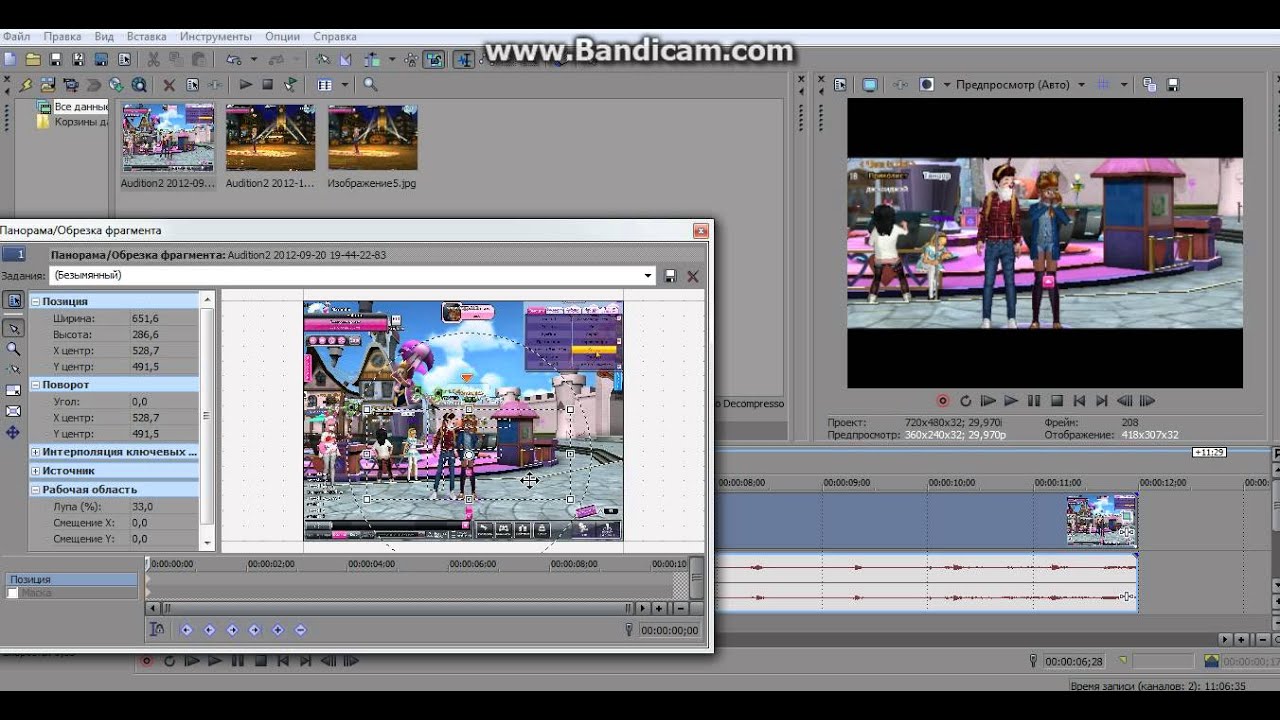The image size is (1280, 720).
Task: Collapse the Позиция section
Action: (35, 301)
